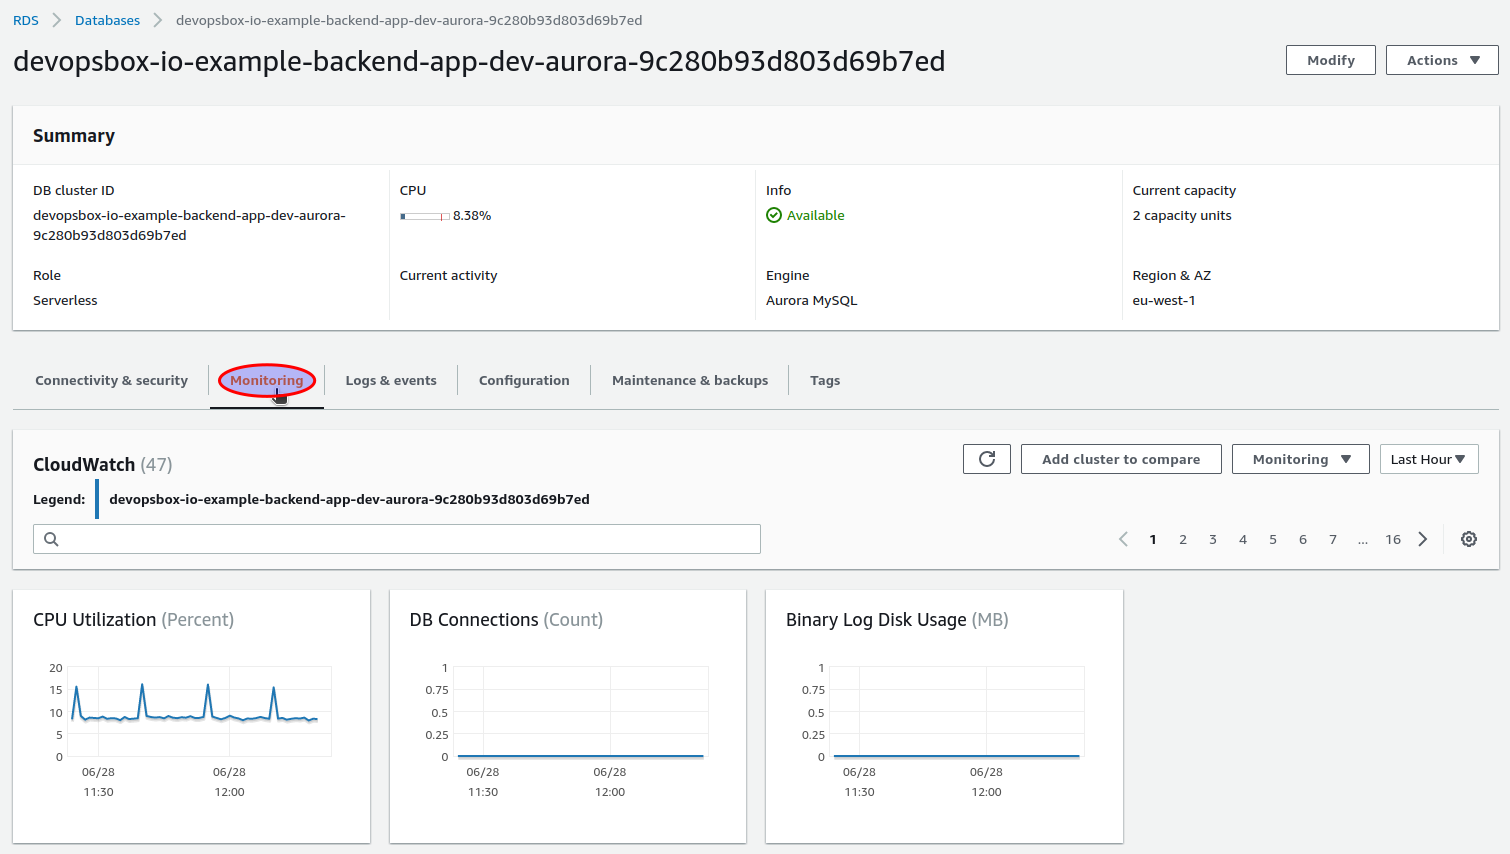
Task: Open the Tags tab
Action: 825,380
